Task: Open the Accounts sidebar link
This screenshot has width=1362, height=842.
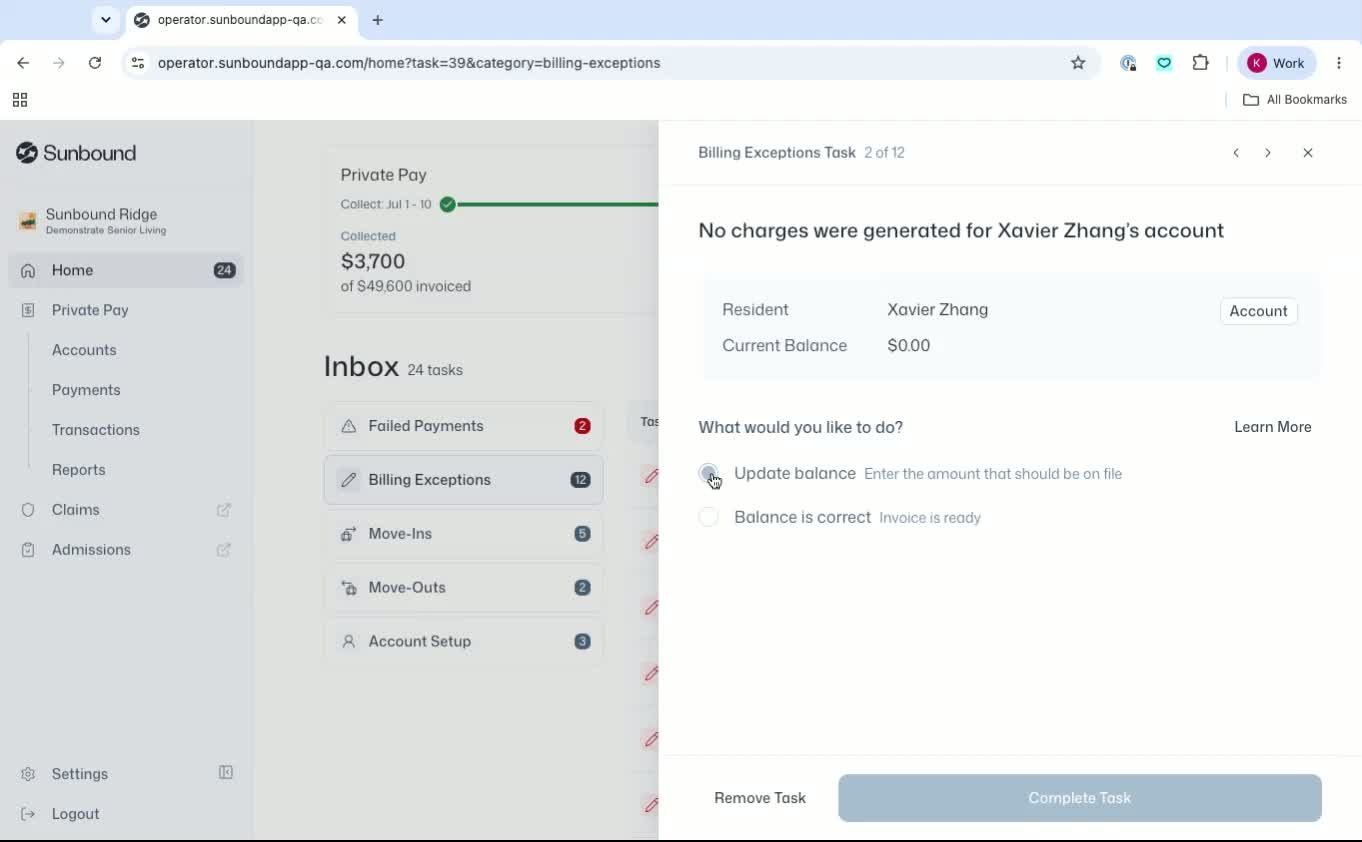Action: [84, 350]
